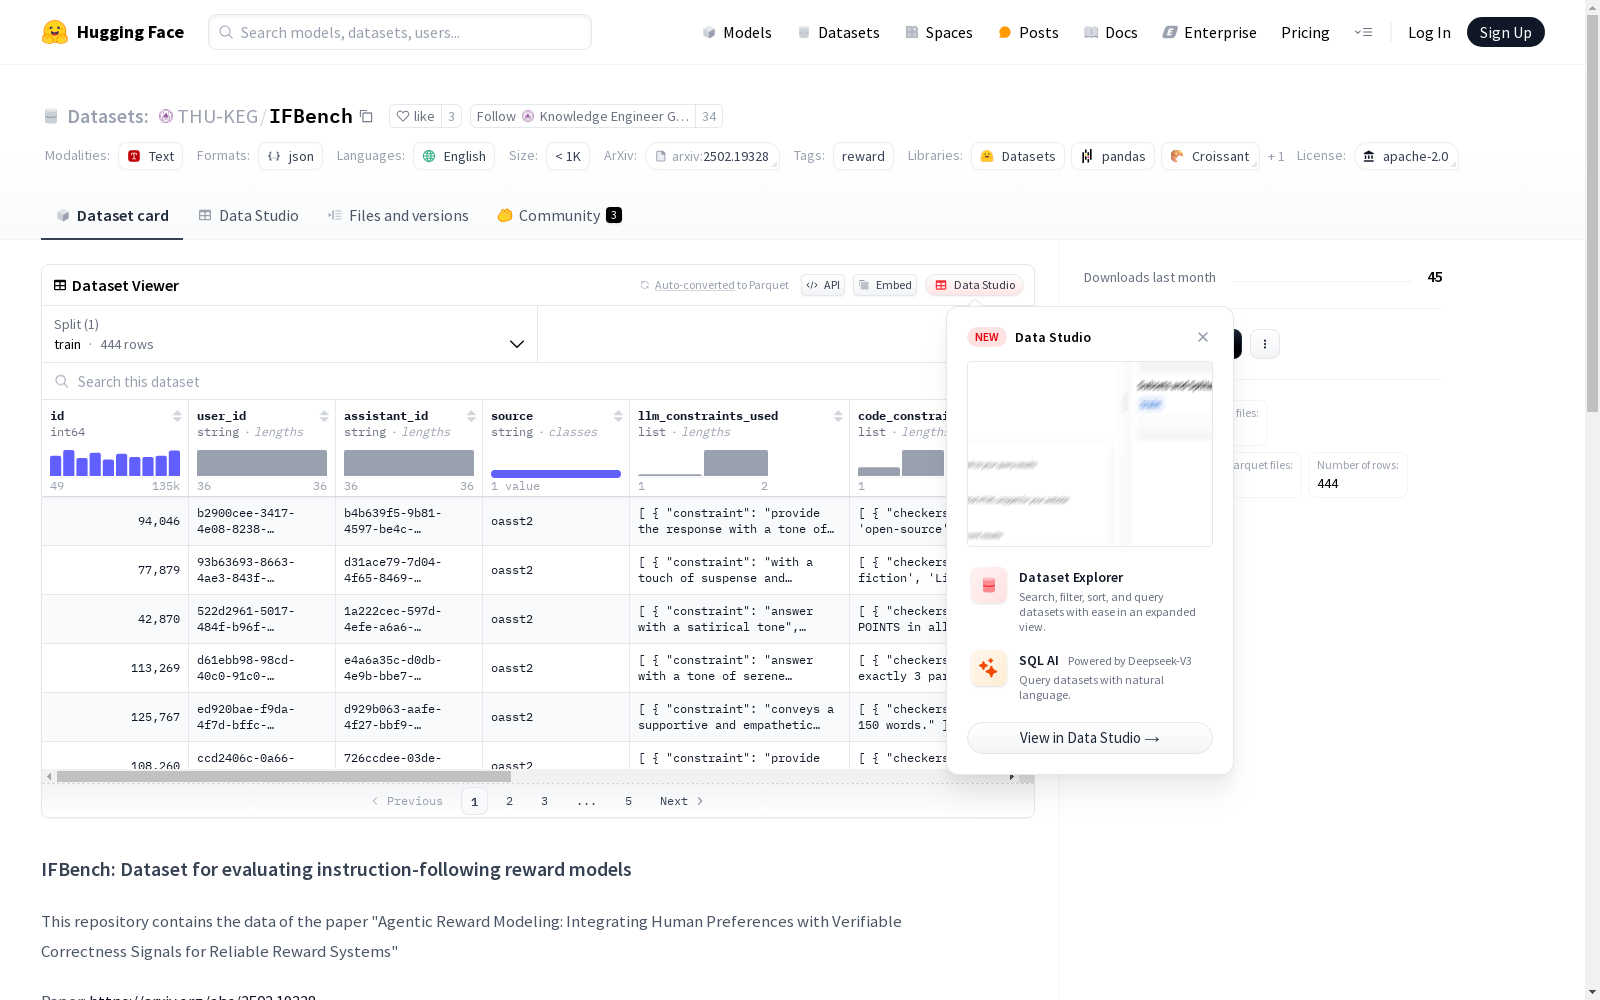The width and height of the screenshot is (1600, 1000).
Task: Click the pandas library tag
Action: (1113, 156)
